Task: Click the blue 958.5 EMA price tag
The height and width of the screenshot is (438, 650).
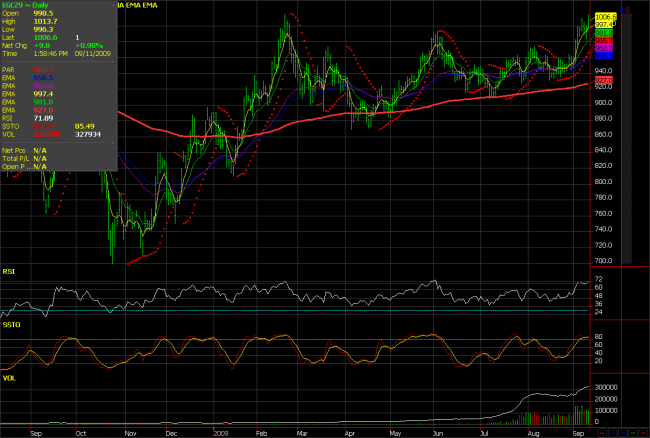Action: [x=604, y=56]
